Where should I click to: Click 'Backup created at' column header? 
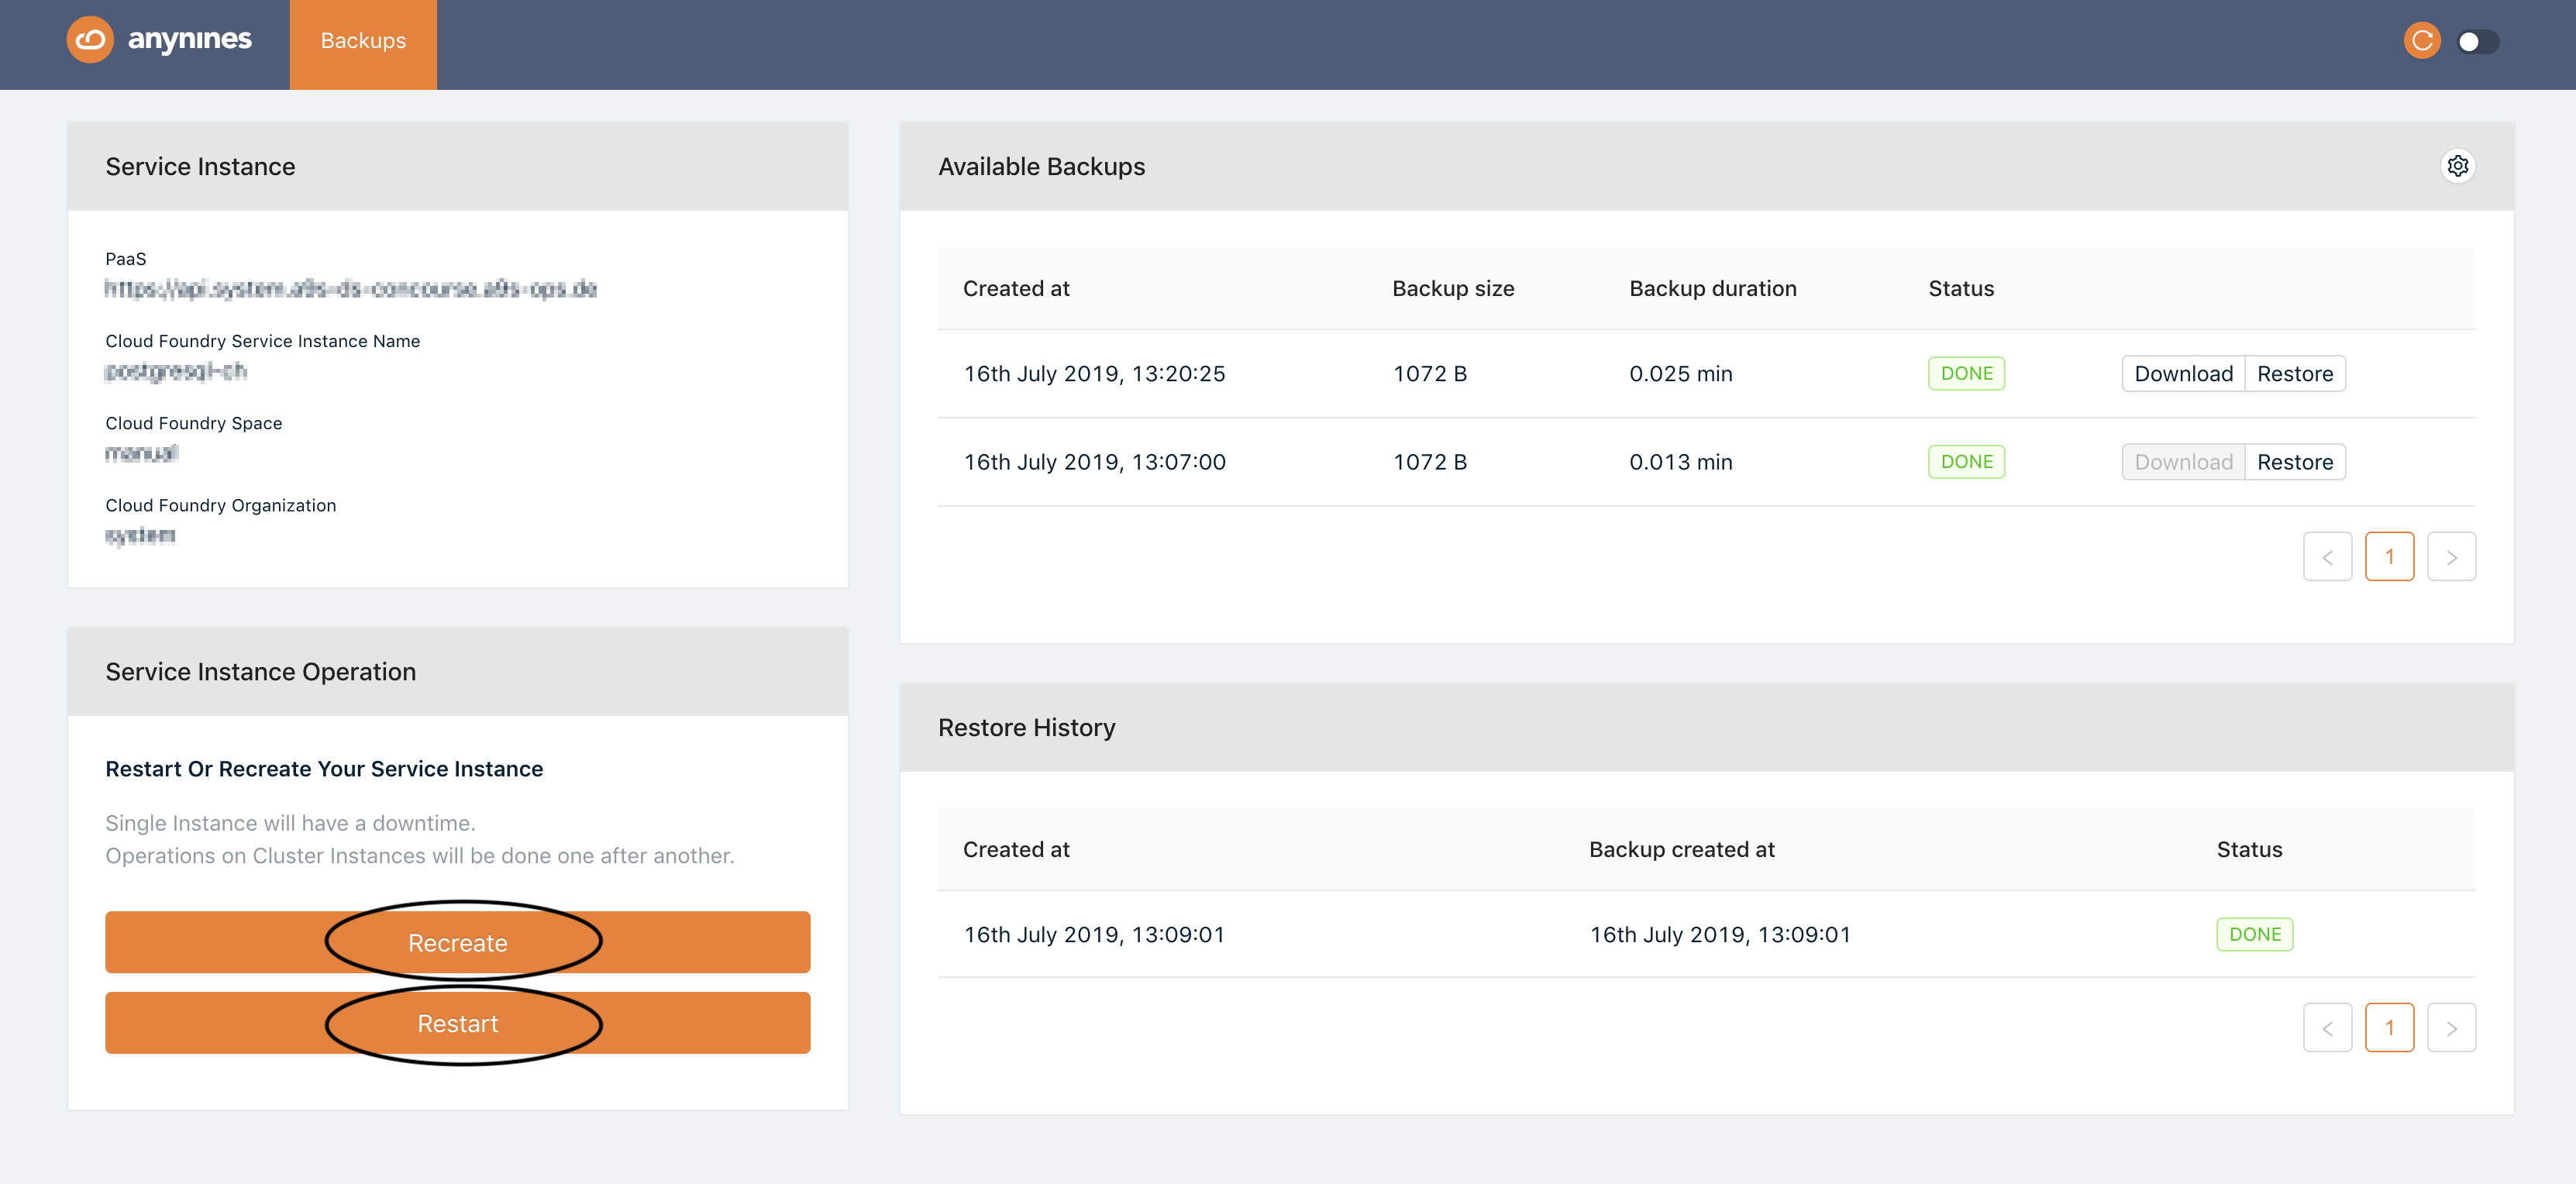(x=1682, y=850)
